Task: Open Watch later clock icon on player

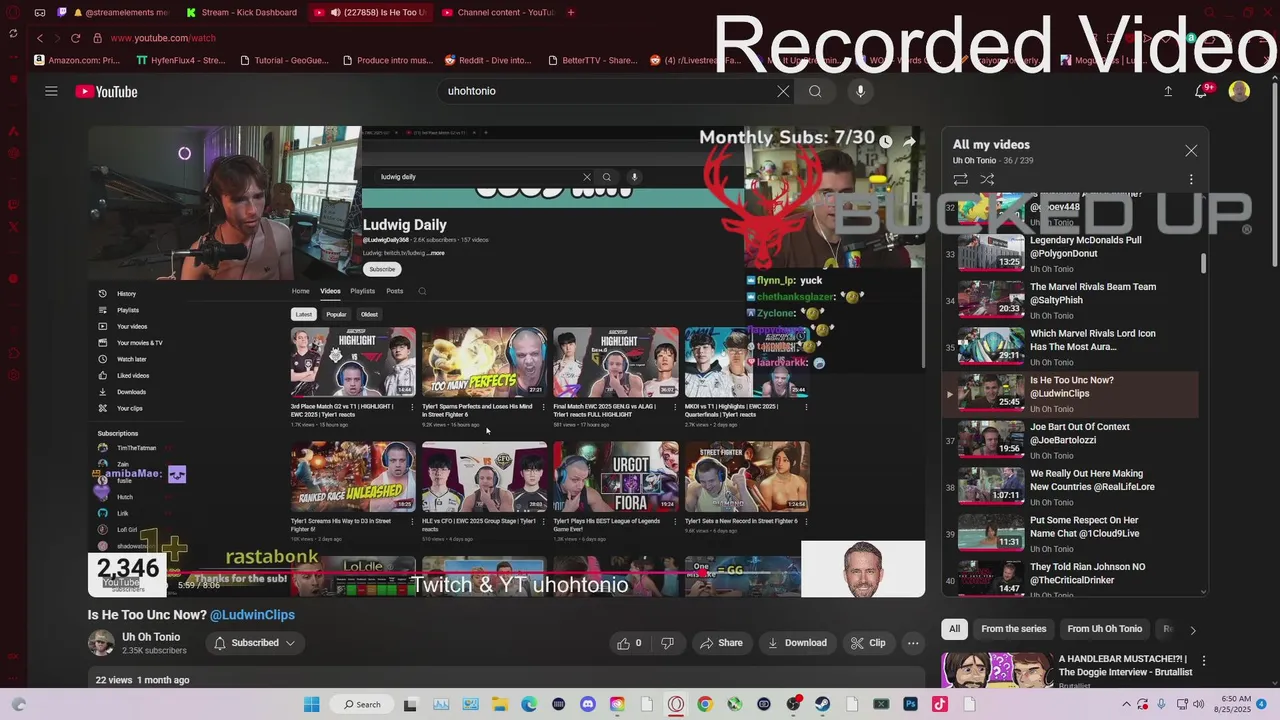Action: coord(886,142)
